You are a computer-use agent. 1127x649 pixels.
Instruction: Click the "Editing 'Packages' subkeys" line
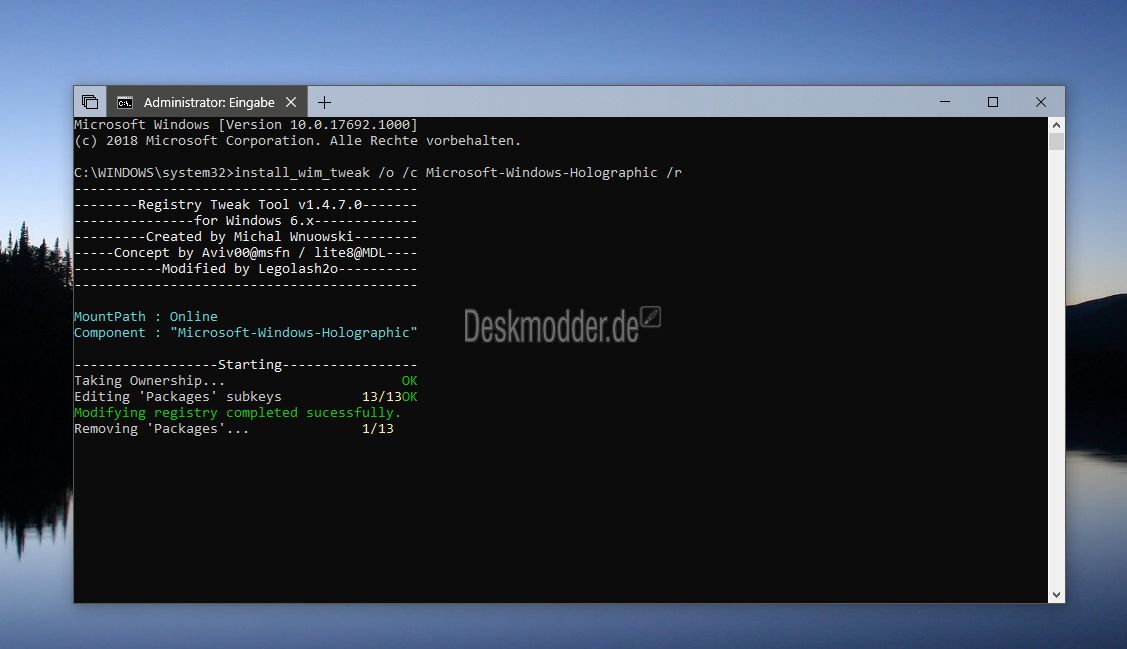point(246,397)
